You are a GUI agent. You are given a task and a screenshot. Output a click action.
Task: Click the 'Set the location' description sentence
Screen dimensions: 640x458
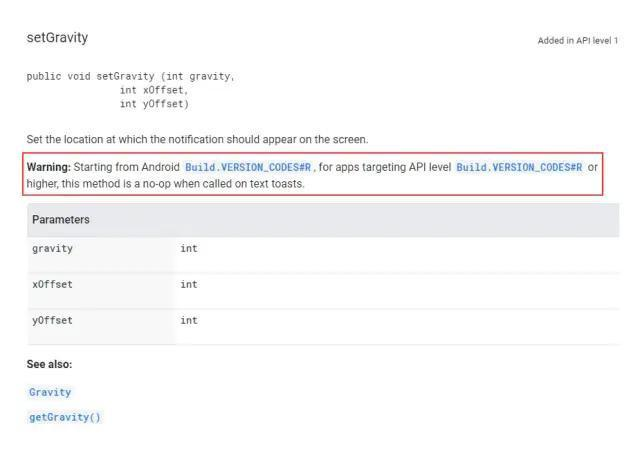coord(197,139)
